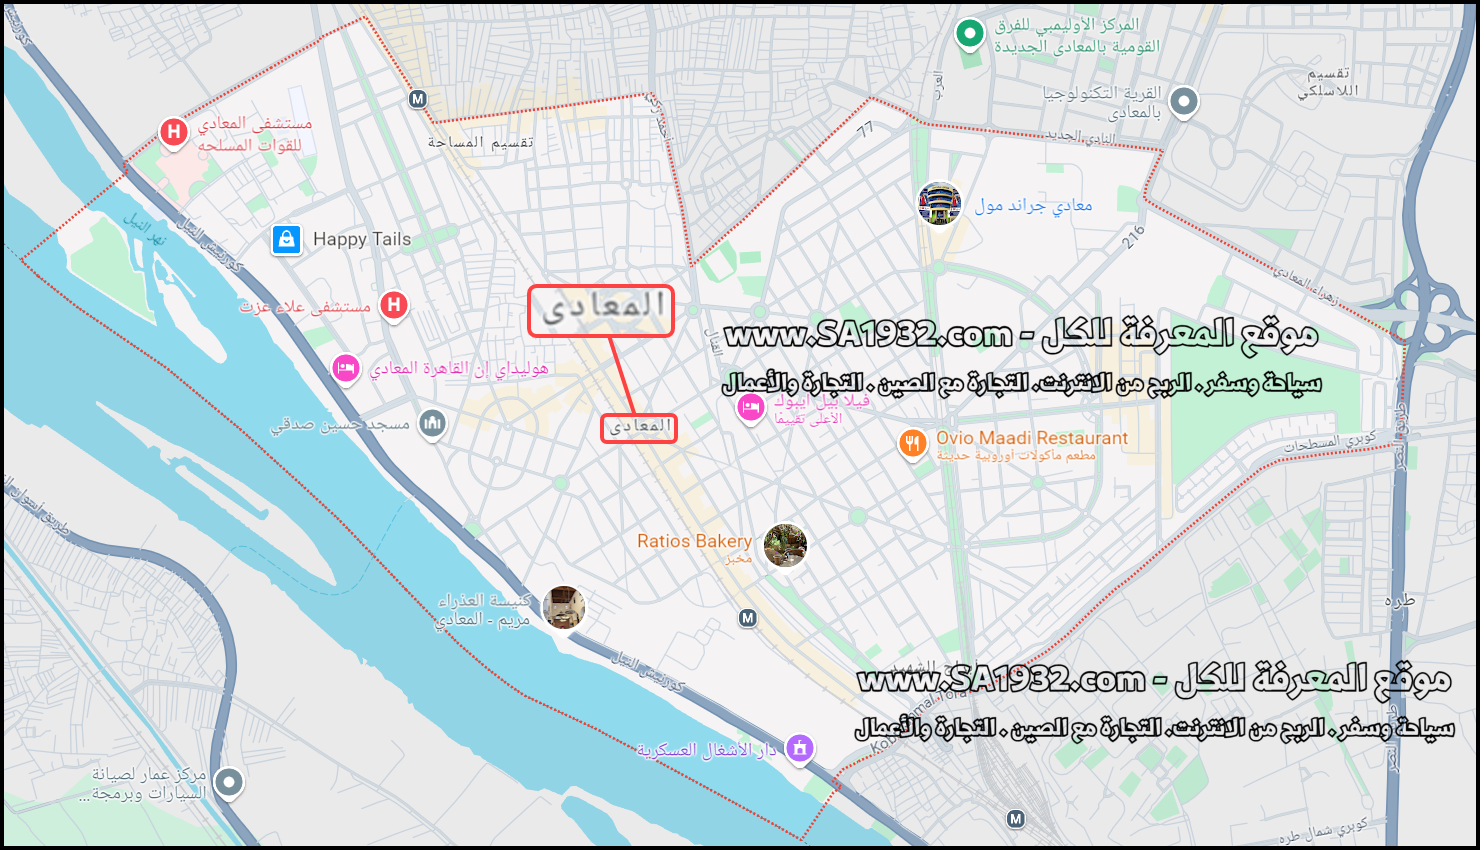Click the metro icon beside كوبري شمال طره
The image size is (1480, 850).
click(x=1016, y=819)
